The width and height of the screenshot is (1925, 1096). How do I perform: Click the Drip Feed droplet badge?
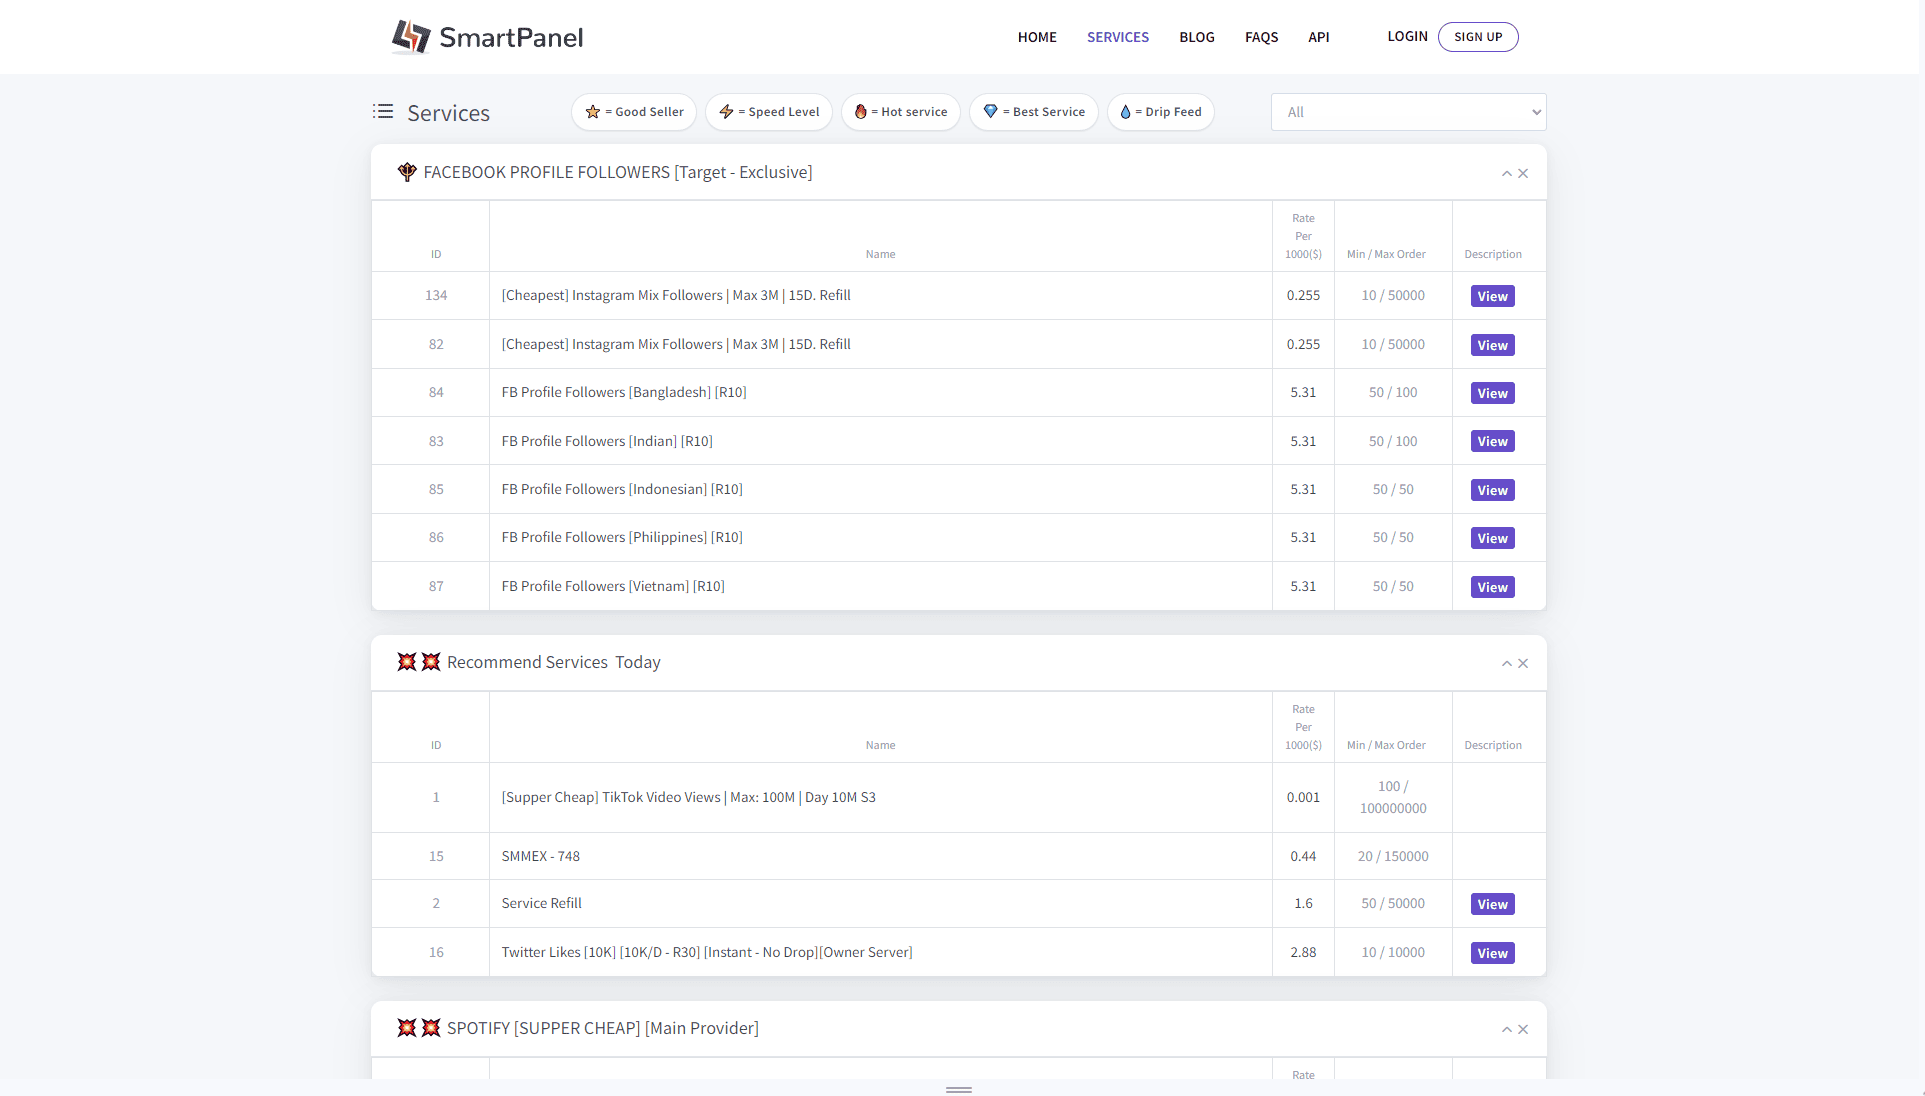(x=1160, y=112)
